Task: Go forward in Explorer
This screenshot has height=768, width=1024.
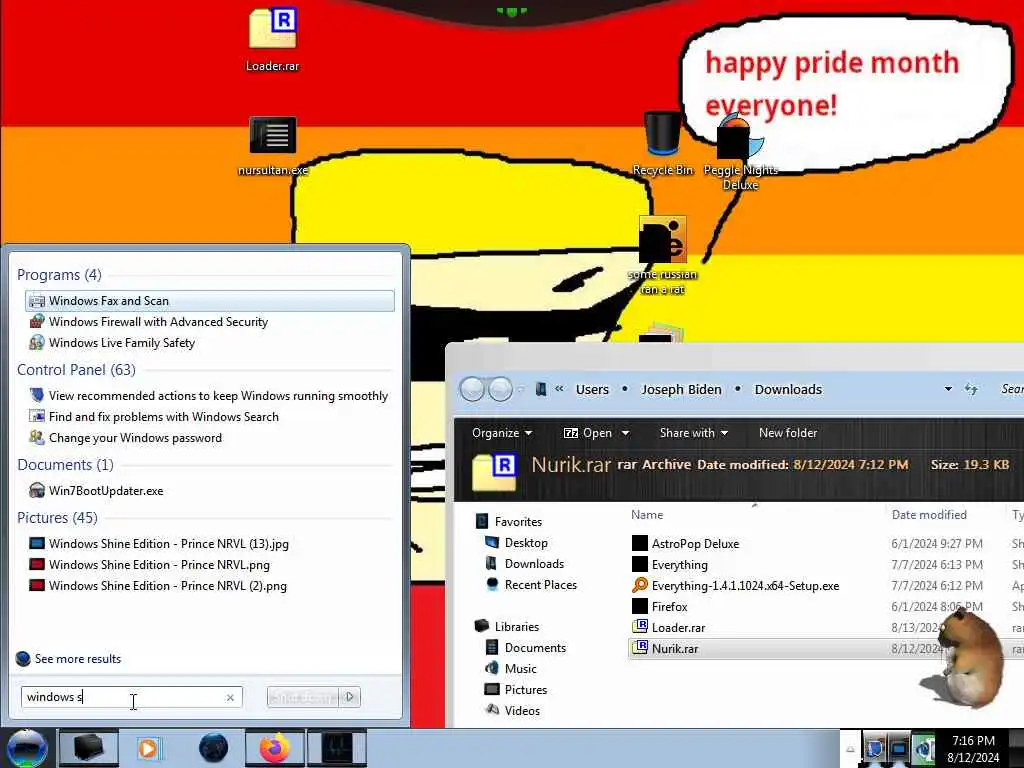Action: [x=501, y=389]
